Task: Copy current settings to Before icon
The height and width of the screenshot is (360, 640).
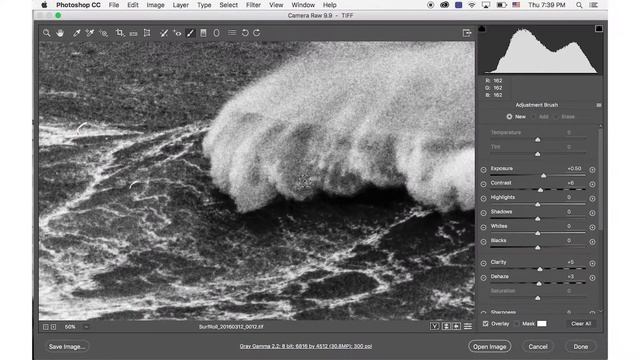Action: click(456, 326)
